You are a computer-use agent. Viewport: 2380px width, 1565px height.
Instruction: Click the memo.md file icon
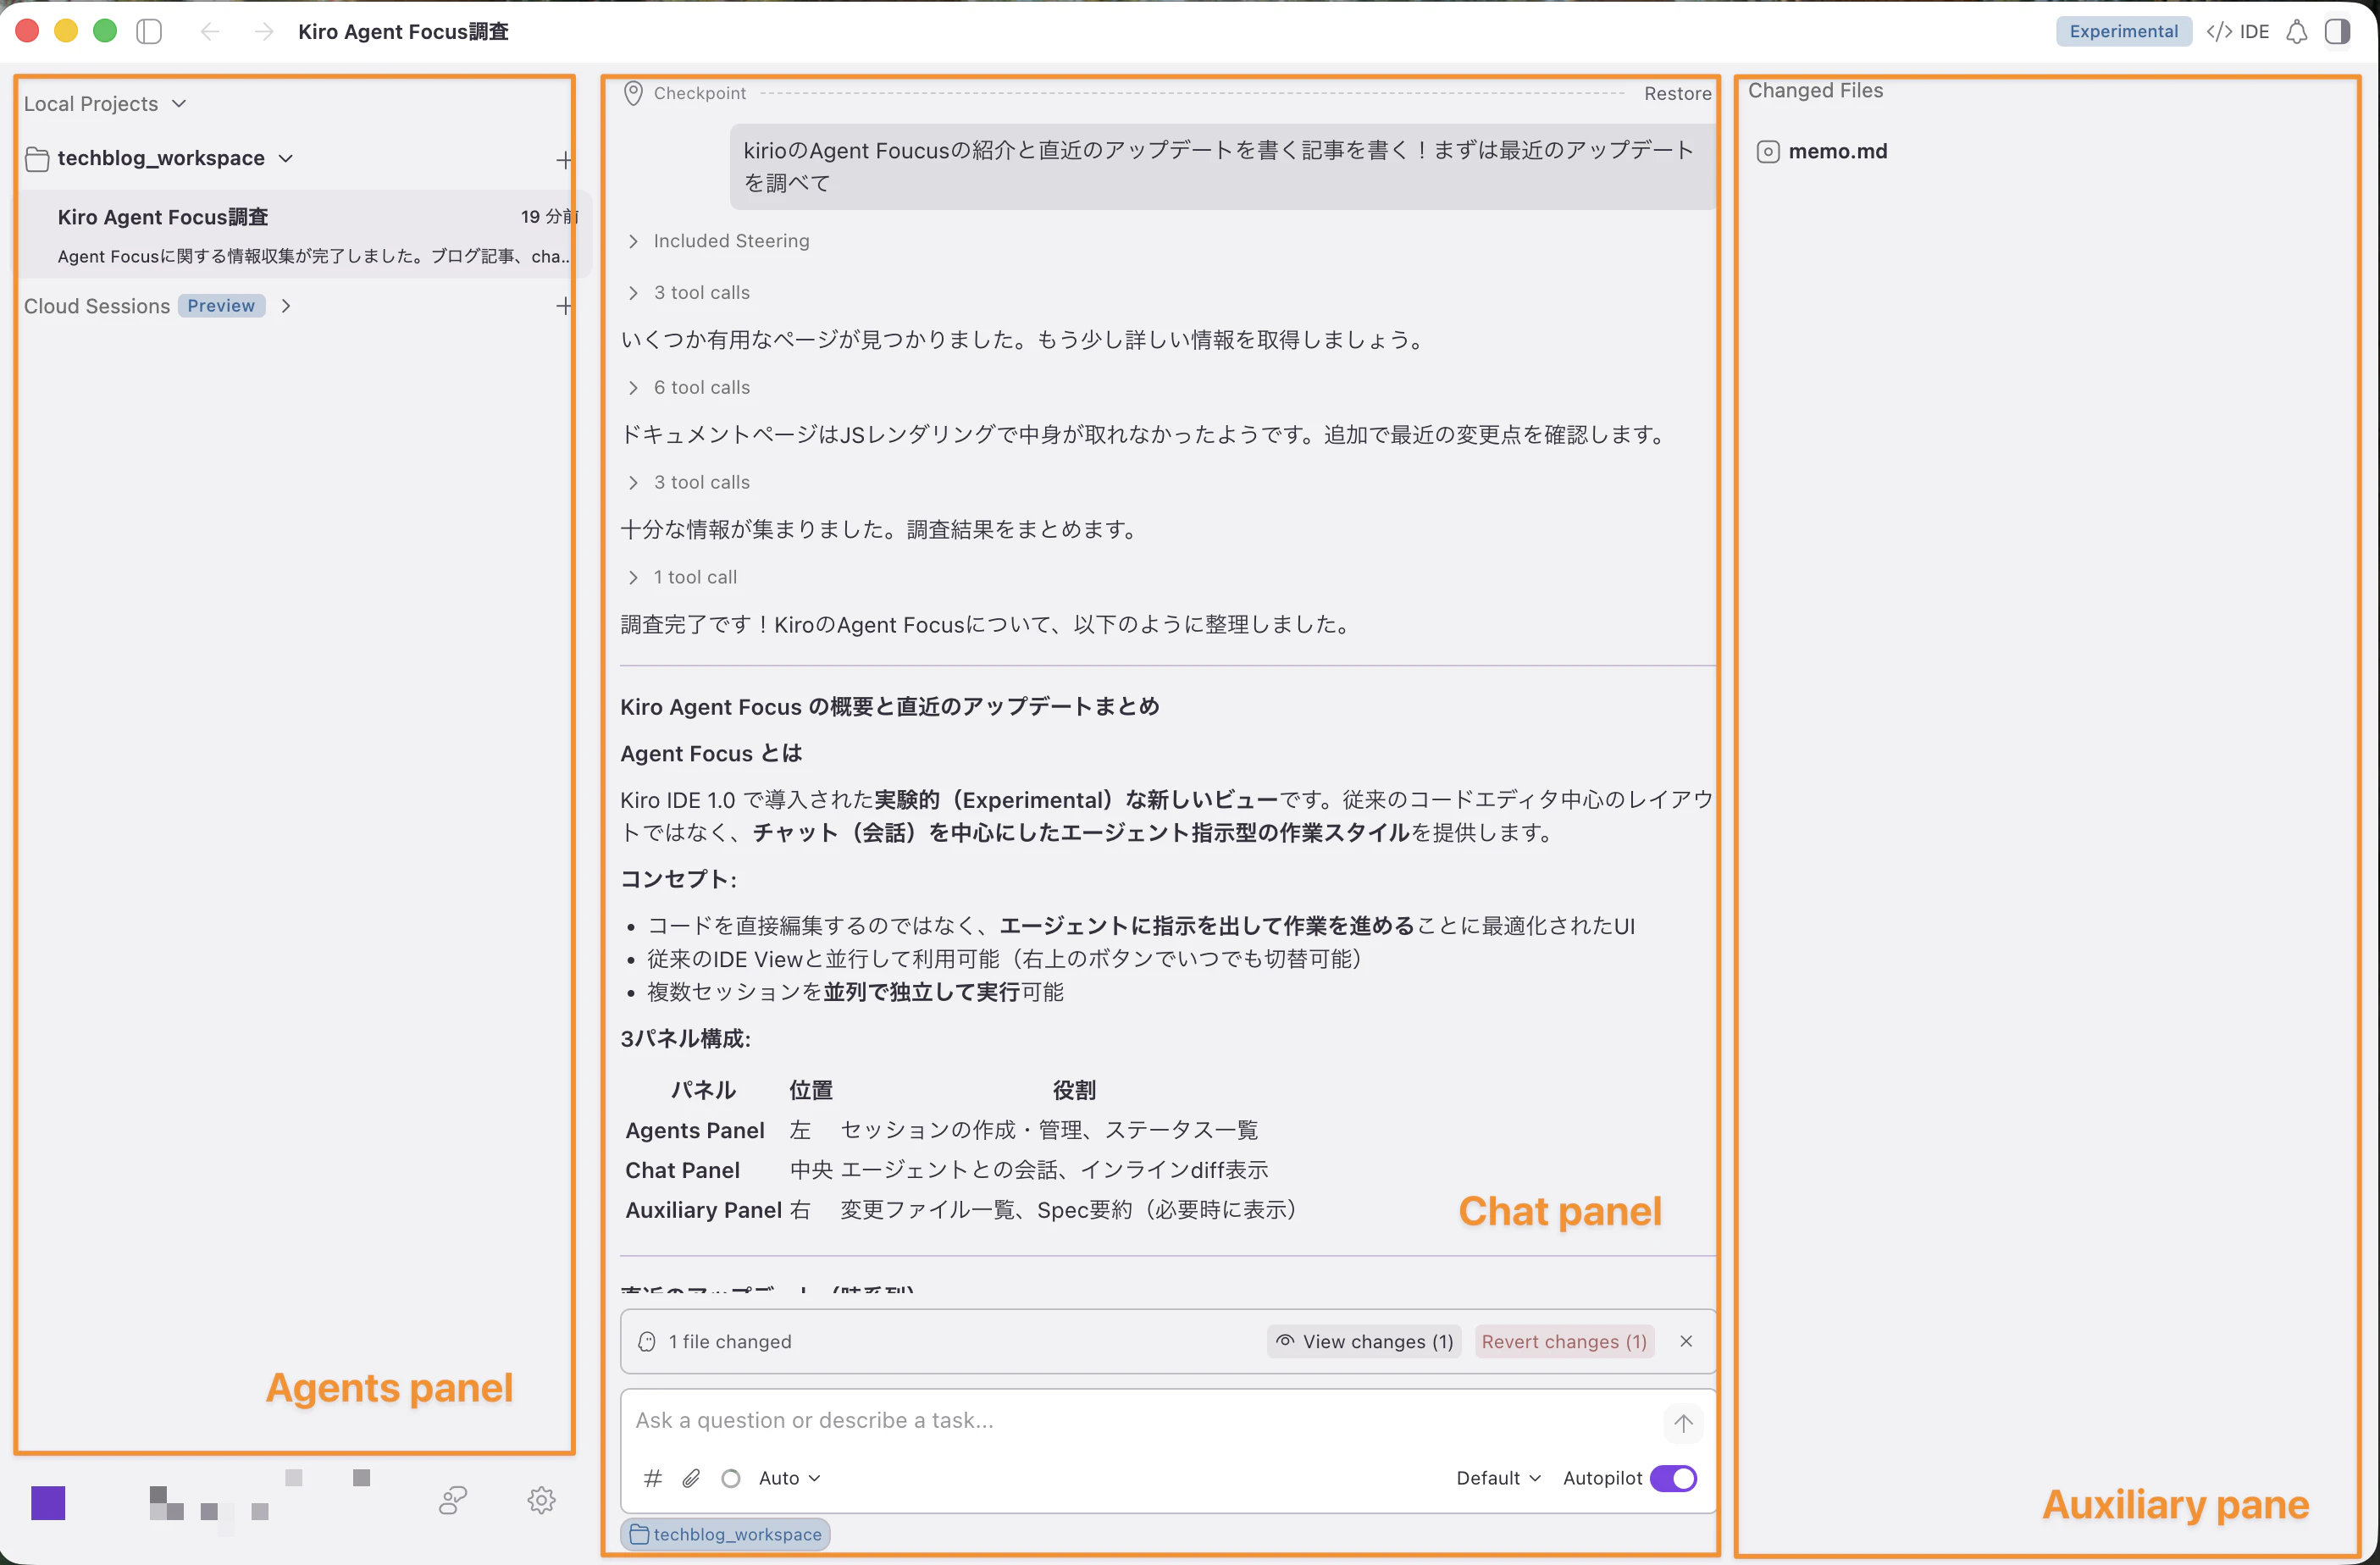pos(1768,152)
